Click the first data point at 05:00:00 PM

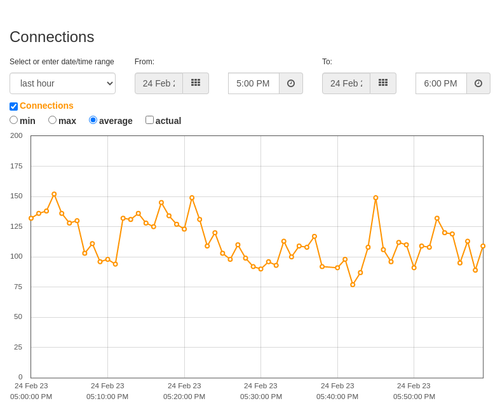tap(31, 218)
